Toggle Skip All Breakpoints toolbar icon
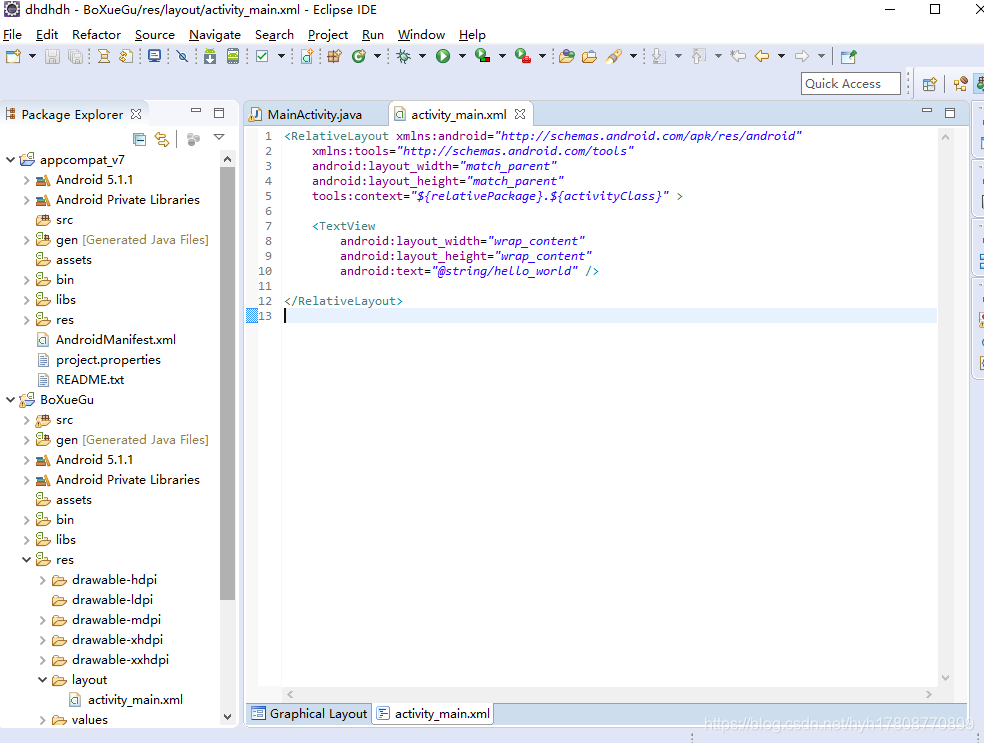Screen dimensions: 984x743 pos(182,56)
